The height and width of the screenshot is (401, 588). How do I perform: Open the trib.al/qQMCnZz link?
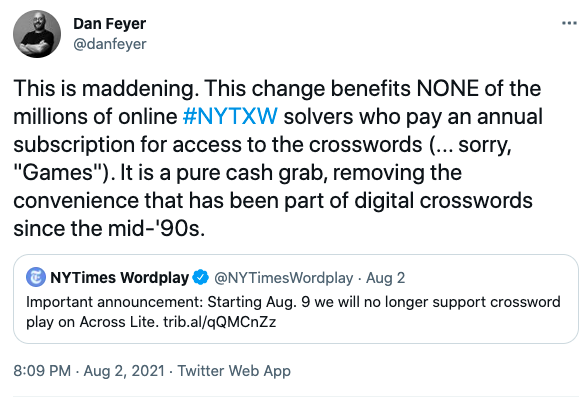coord(220,322)
